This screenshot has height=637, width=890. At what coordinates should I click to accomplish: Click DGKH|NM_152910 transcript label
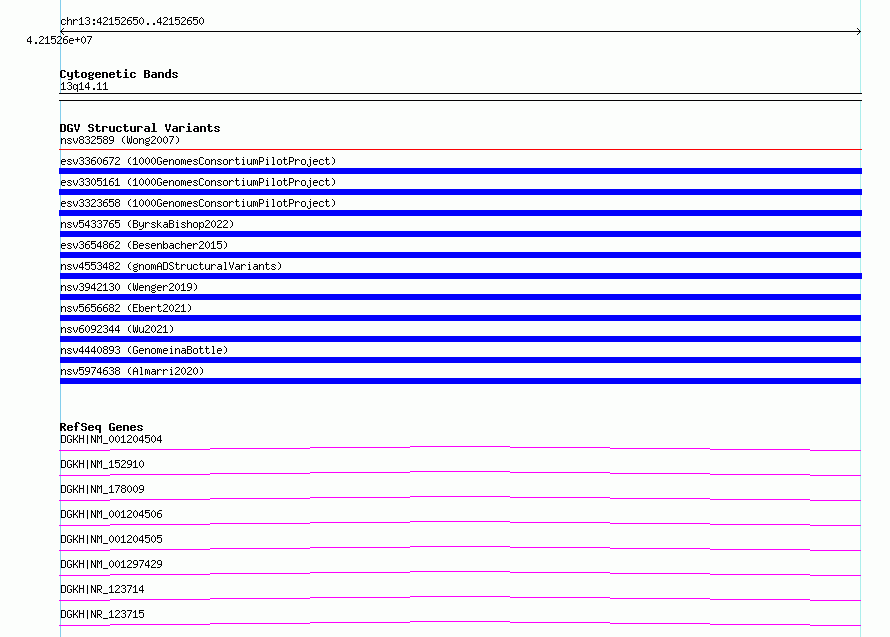pyautogui.click(x=102, y=464)
